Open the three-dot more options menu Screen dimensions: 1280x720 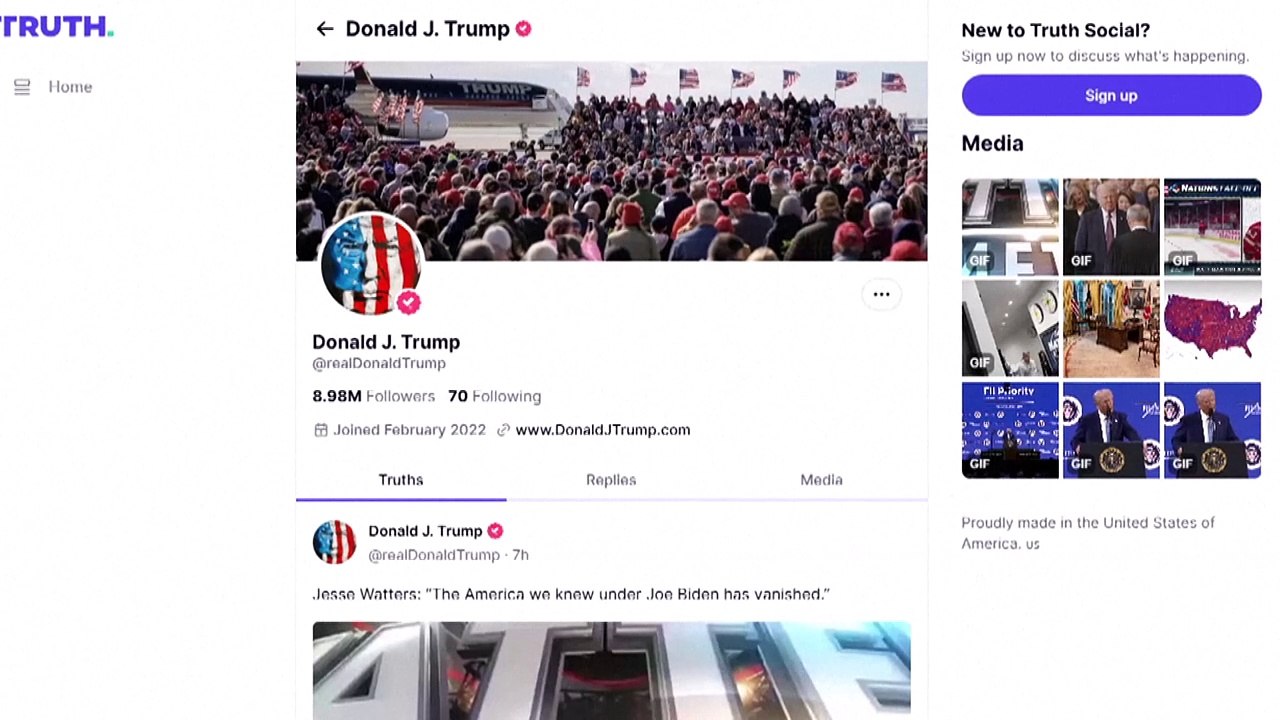point(881,294)
